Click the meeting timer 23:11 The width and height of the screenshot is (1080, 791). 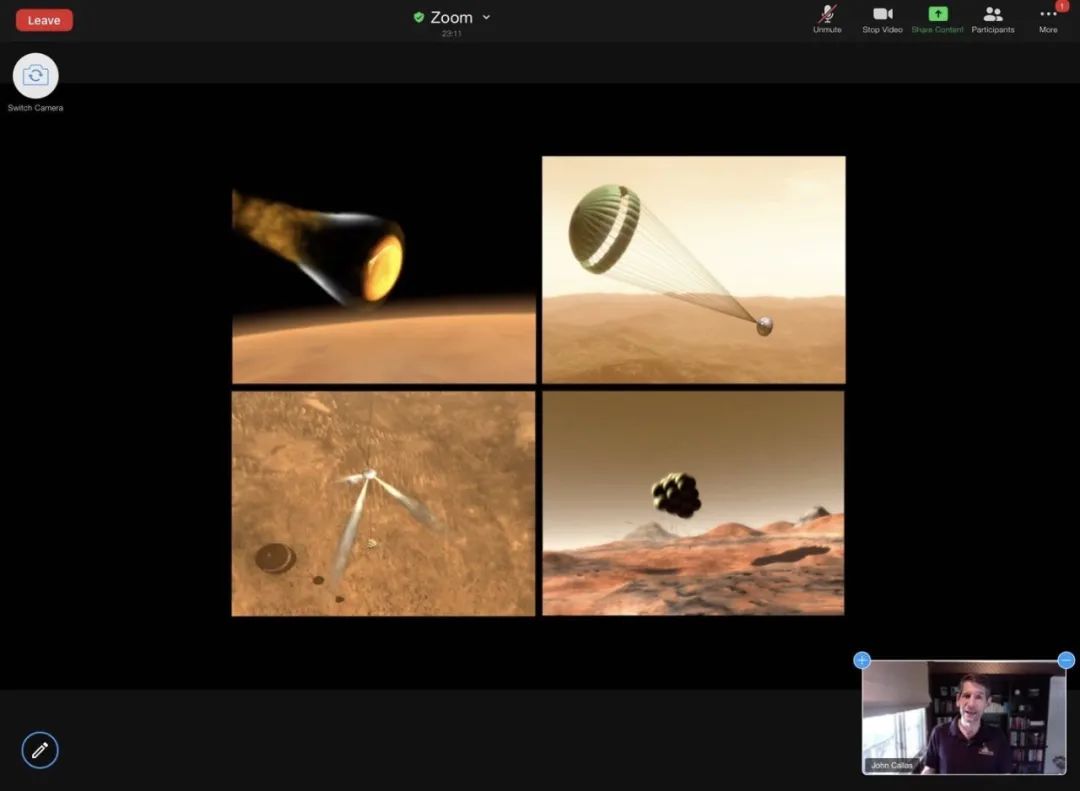pyautogui.click(x=452, y=33)
